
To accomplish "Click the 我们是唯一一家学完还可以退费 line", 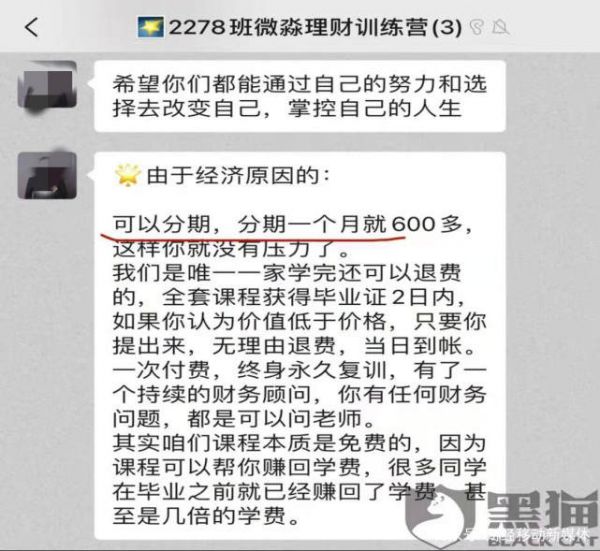I will (x=287, y=273).
